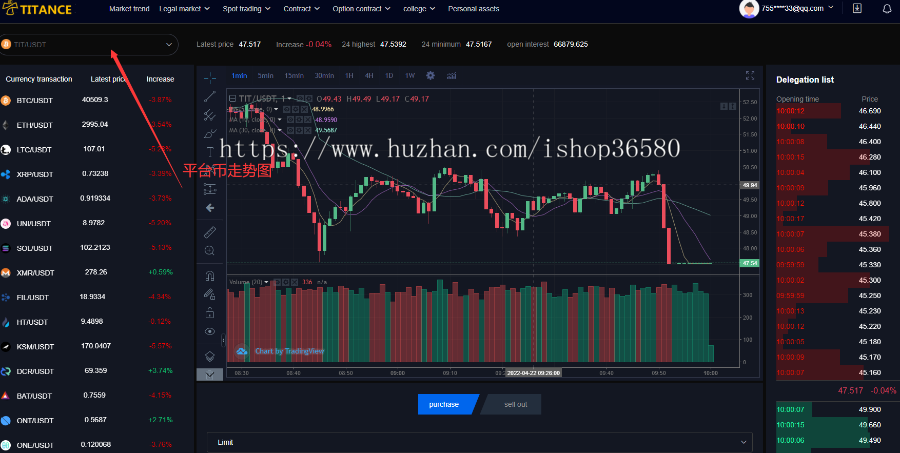Click the user avatar picture
Image resolution: width=900 pixels, height=453 pixels.
pos(748,9)
